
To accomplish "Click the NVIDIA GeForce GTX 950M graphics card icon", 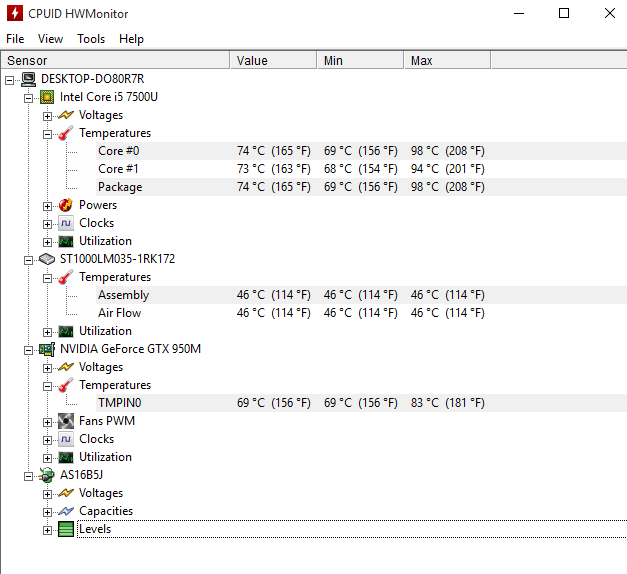I will tap(47, 349).
